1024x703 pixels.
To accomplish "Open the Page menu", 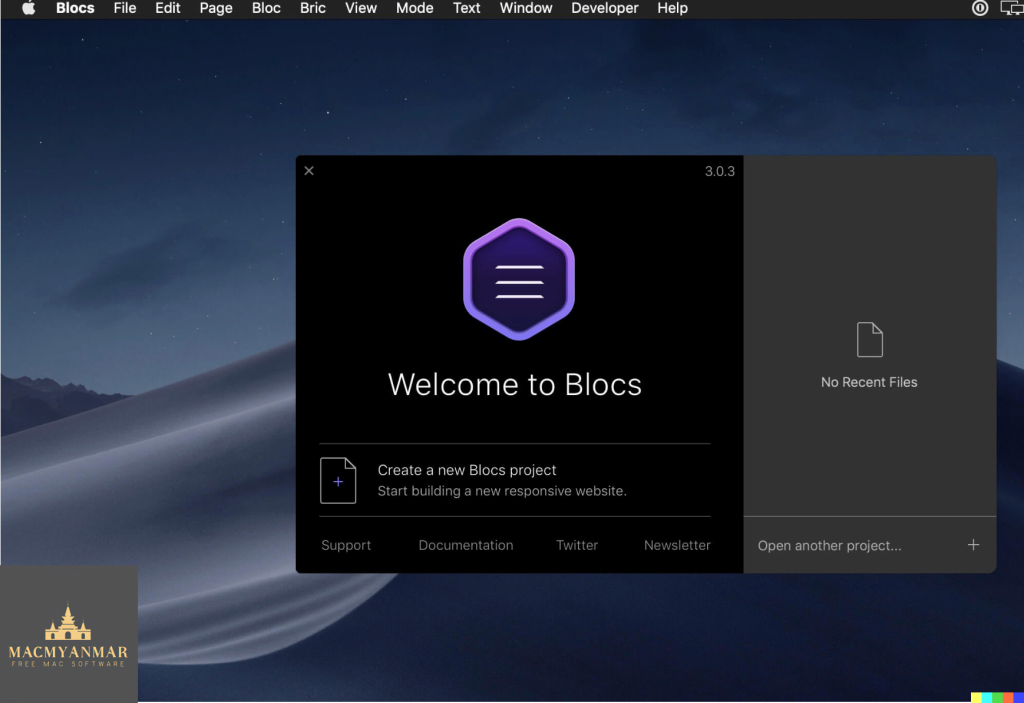I will [x=216, y=8].
